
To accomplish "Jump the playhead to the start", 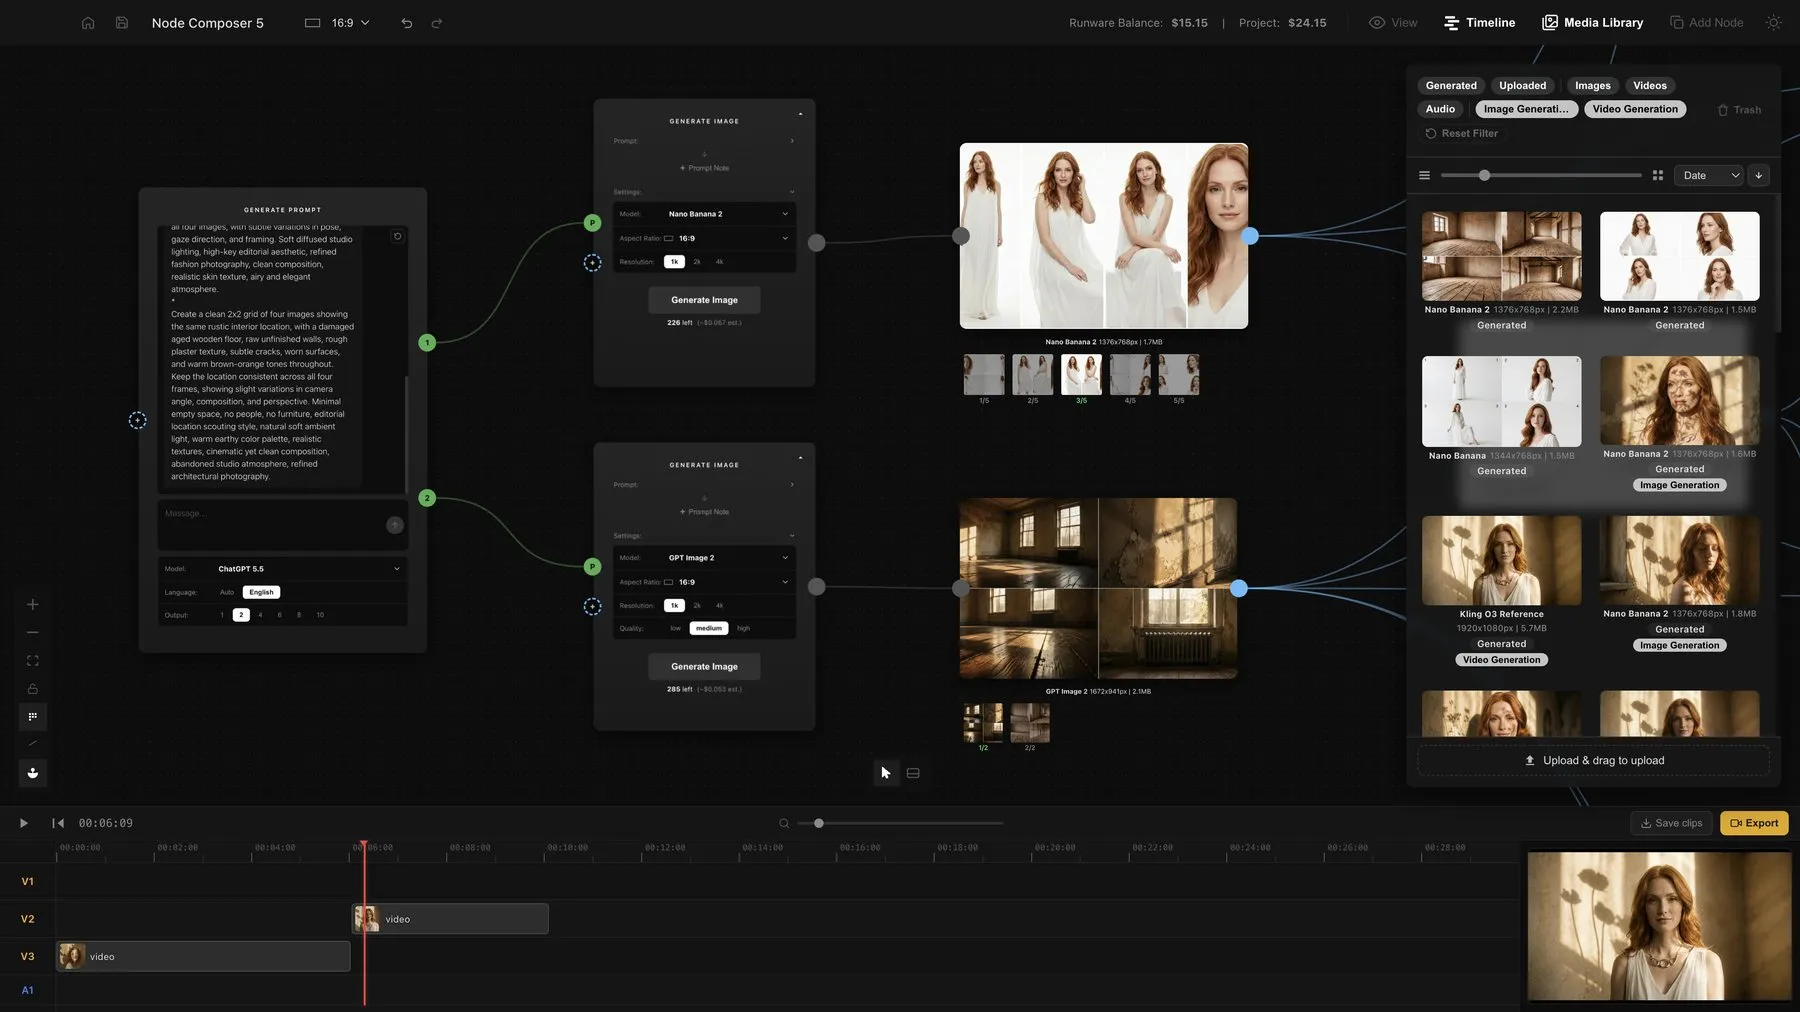I will click(x=58, y=823).
